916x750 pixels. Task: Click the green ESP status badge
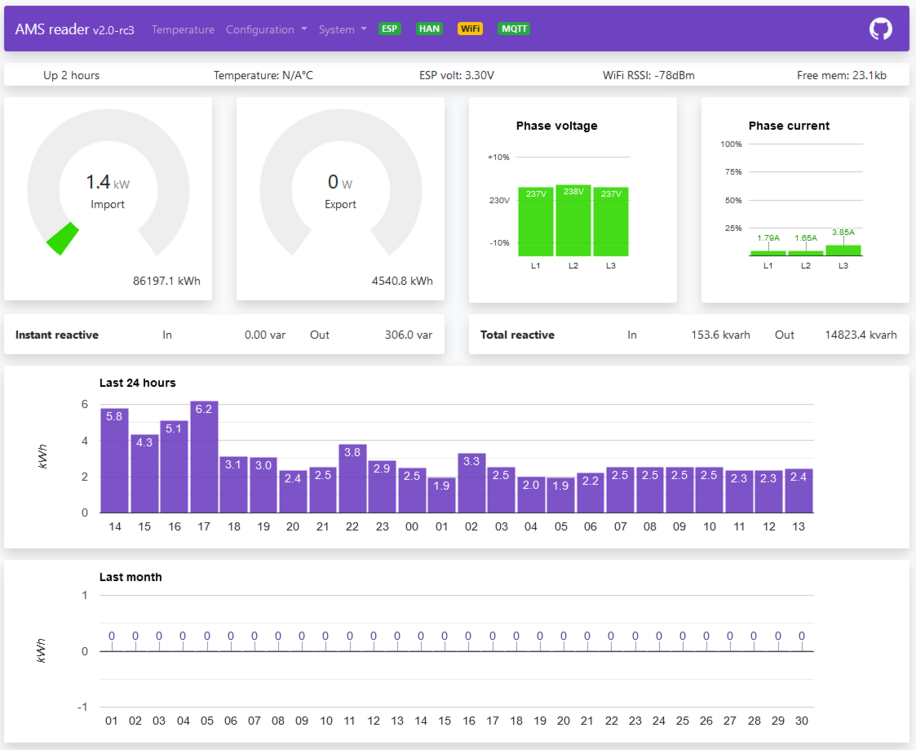coord(390,29)
